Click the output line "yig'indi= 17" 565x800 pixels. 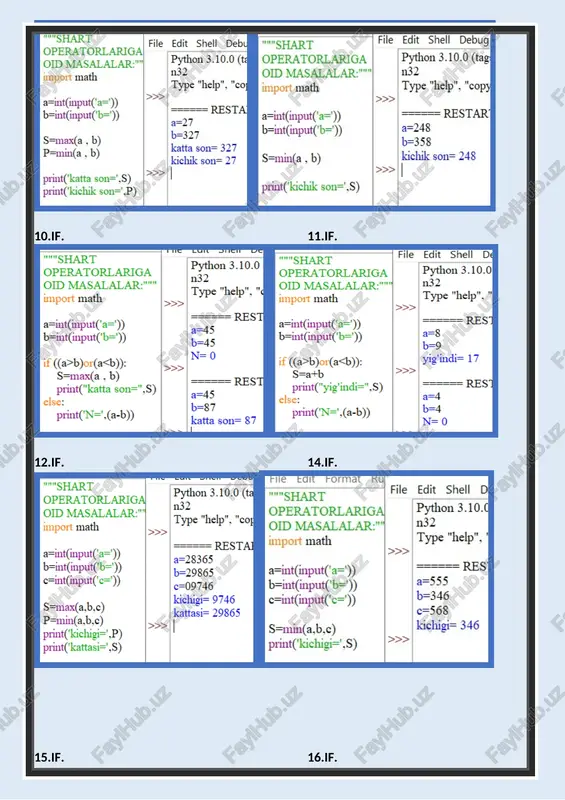click(x=451, y=359)
